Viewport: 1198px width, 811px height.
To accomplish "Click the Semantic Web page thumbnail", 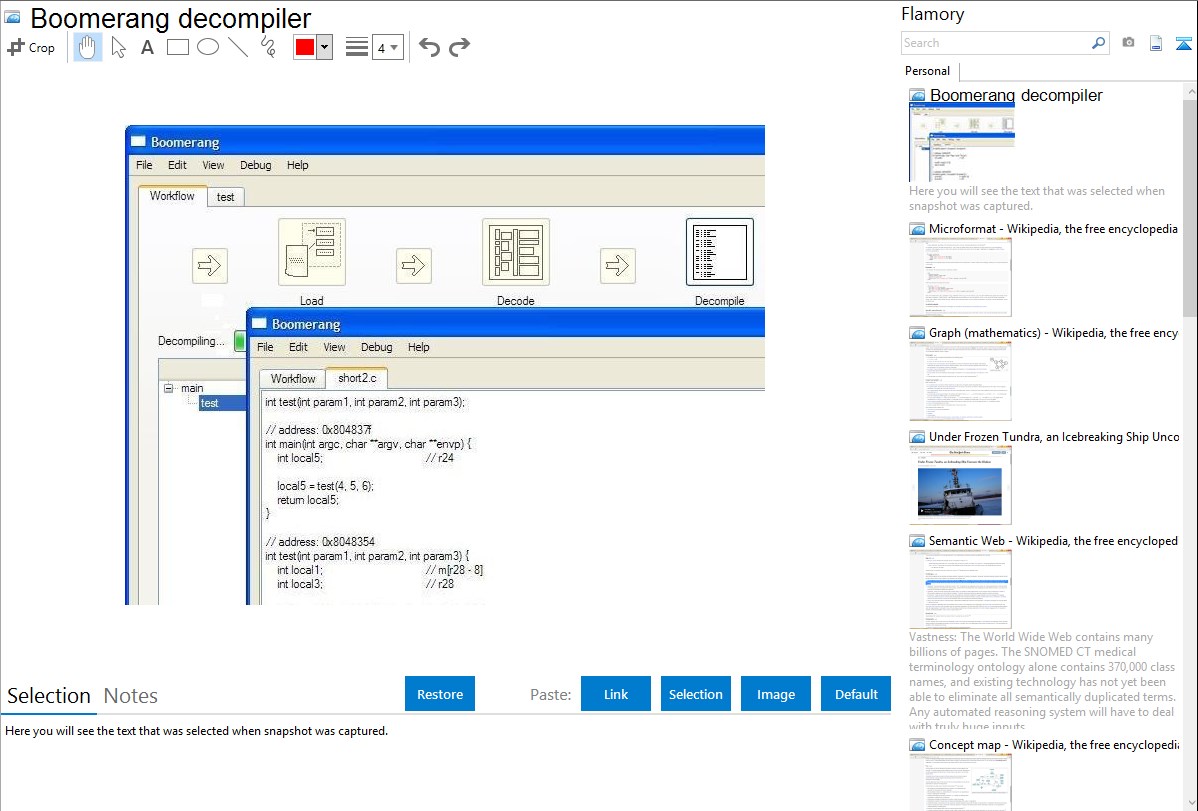I will 960,589.
